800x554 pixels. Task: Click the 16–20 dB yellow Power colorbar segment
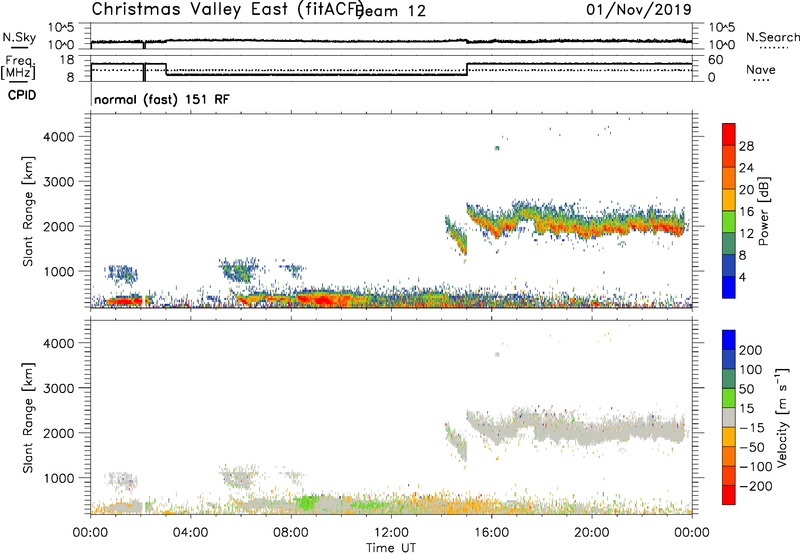pyautogui.click(x=729, y=200)
